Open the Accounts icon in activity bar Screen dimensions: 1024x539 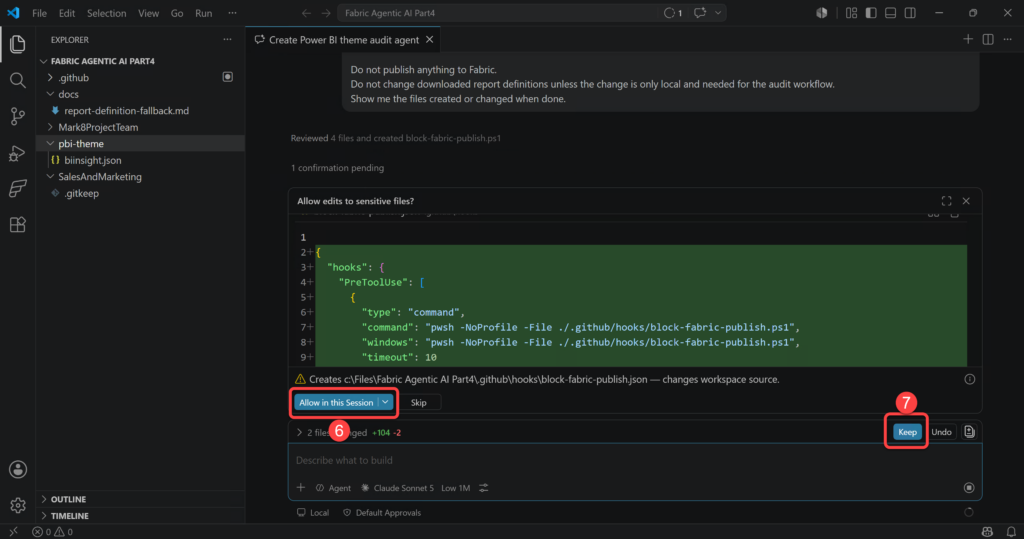18,469
